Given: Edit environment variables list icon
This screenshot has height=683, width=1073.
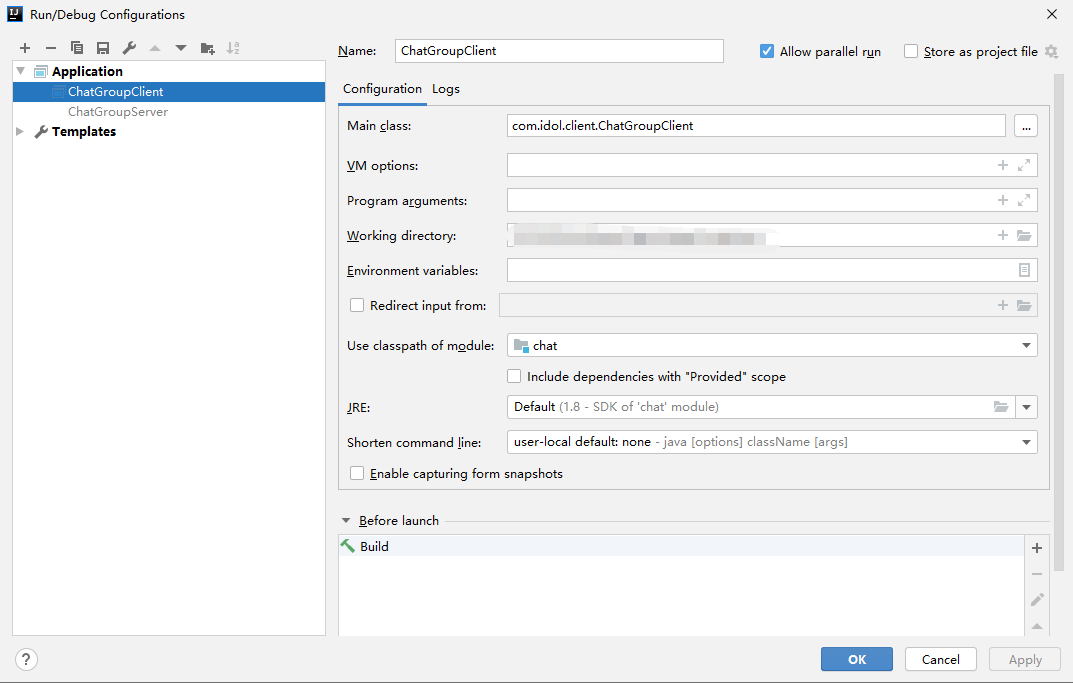Looking at the screenshot, I should [x=1024, y=270].
